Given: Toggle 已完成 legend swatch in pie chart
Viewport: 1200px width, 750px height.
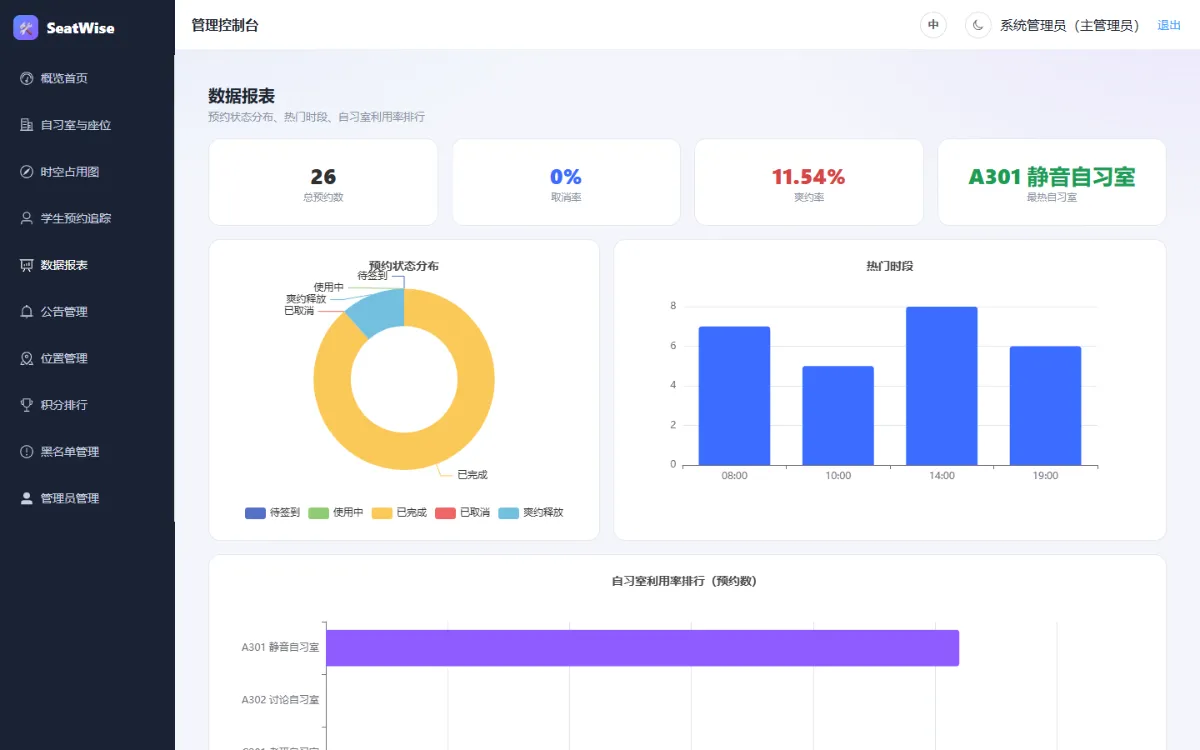Looking at the screenshot, I should tap(382, 512).
